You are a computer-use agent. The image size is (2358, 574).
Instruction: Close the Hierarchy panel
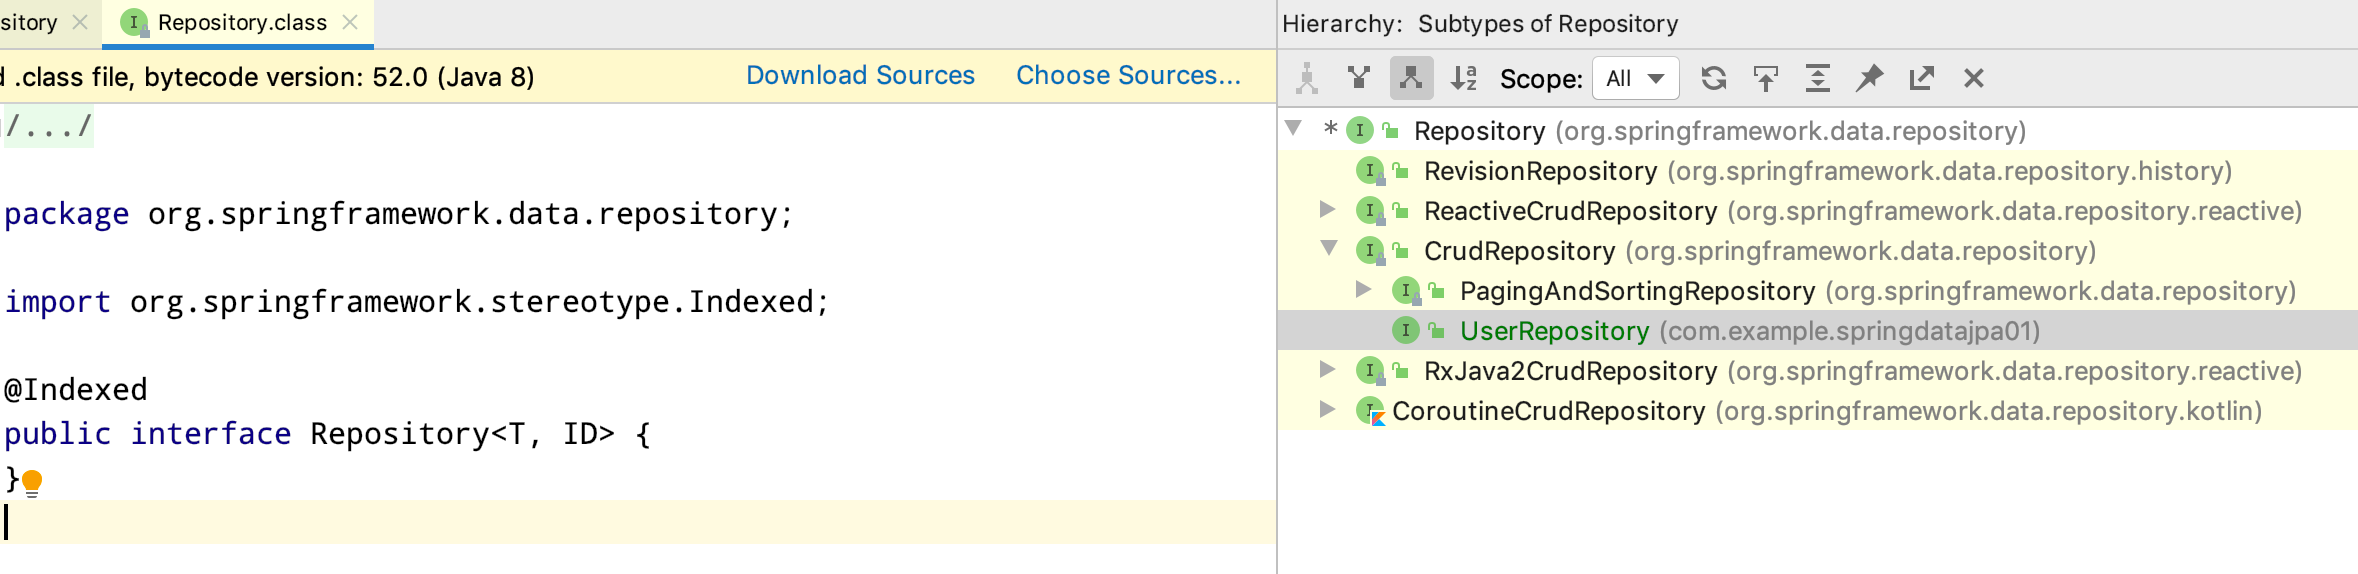1973,78
